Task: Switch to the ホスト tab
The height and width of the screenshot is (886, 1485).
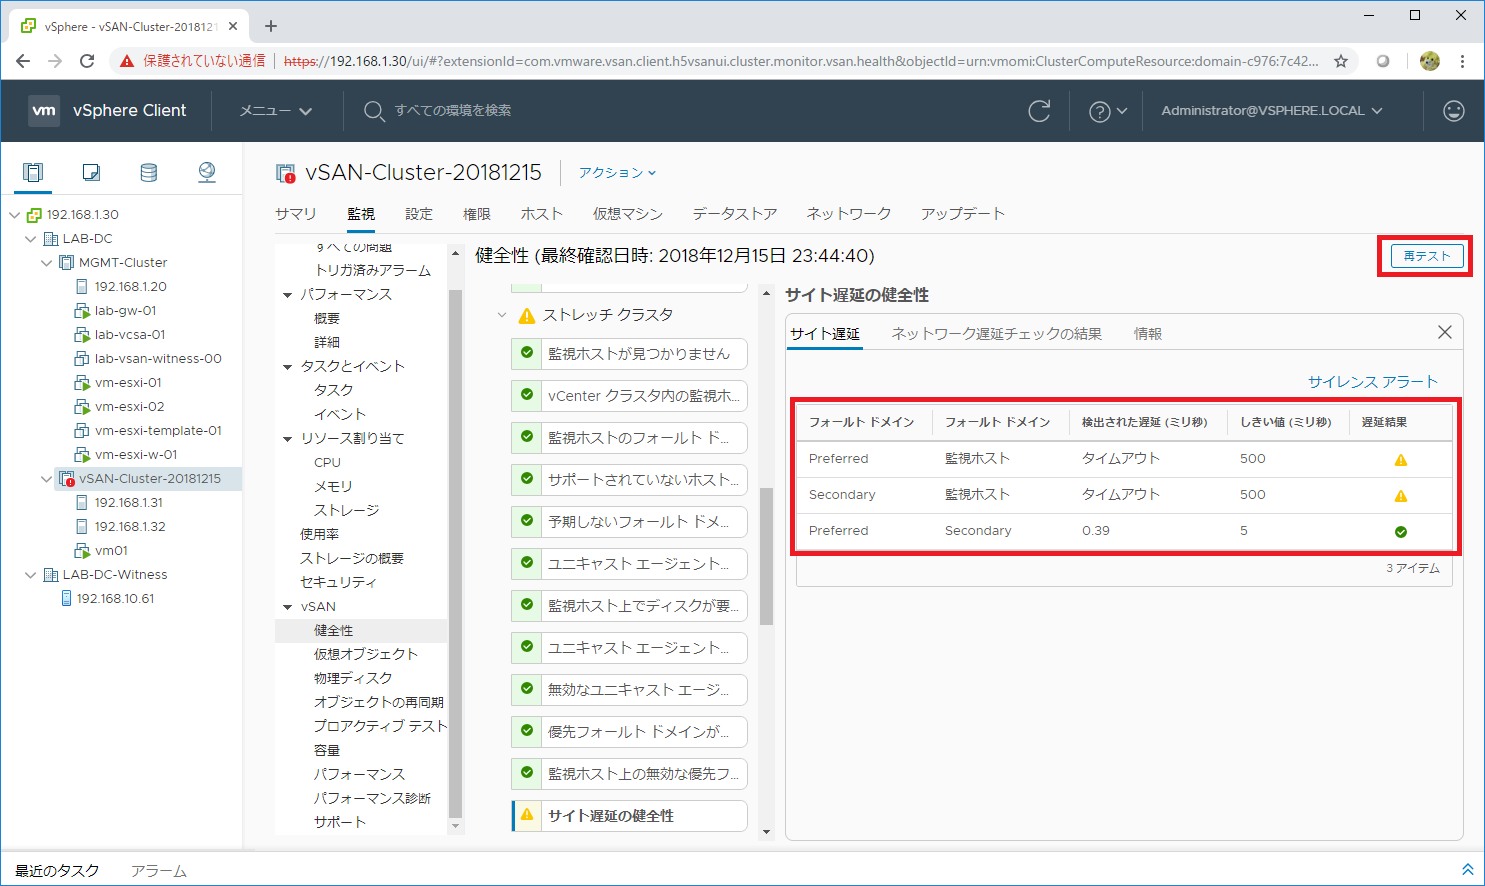Action: (542, 214)
